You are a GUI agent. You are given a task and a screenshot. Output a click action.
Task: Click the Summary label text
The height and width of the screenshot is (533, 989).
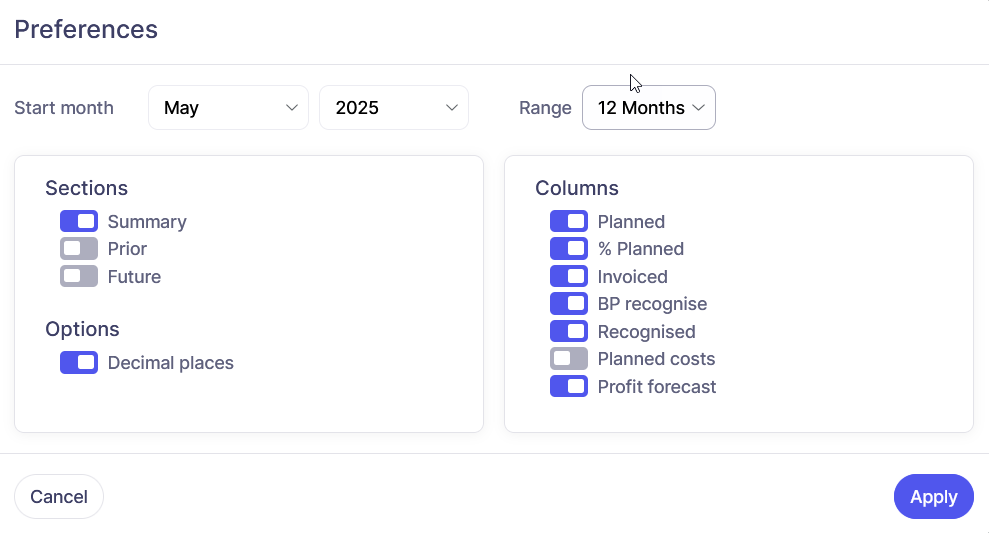(147, 222)
